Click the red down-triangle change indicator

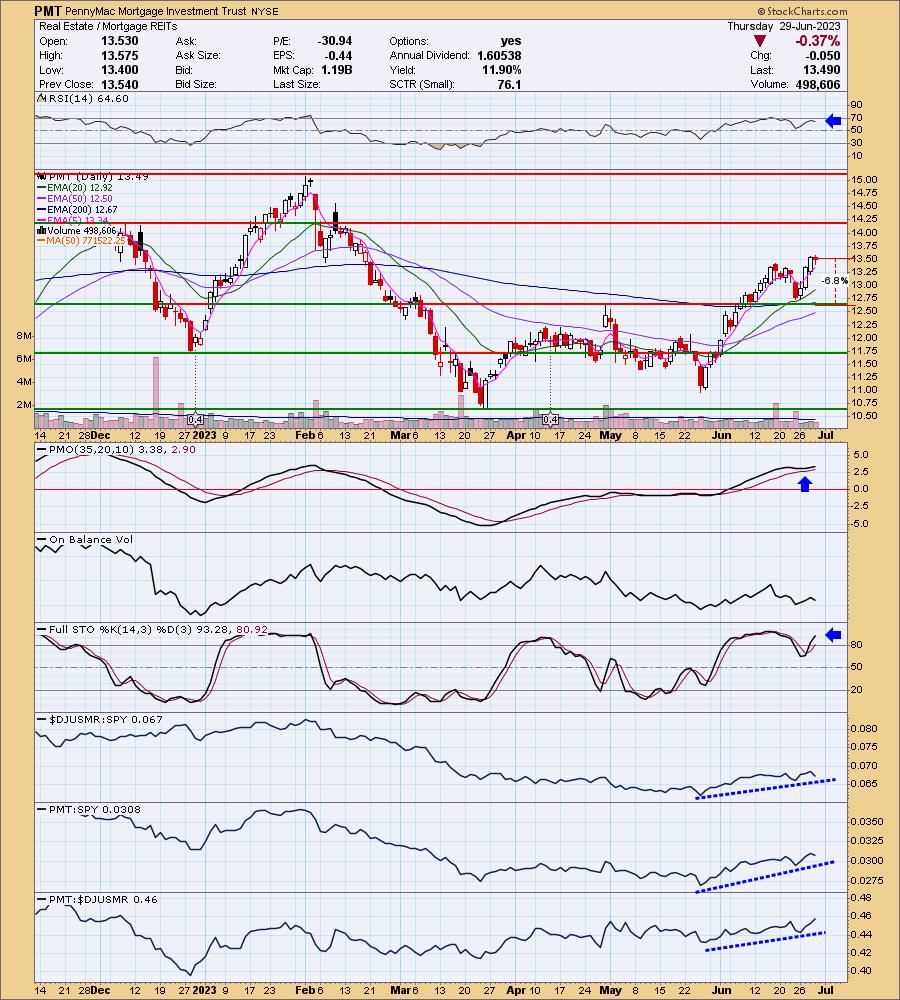pyautogui.click(x=759, y=41)
